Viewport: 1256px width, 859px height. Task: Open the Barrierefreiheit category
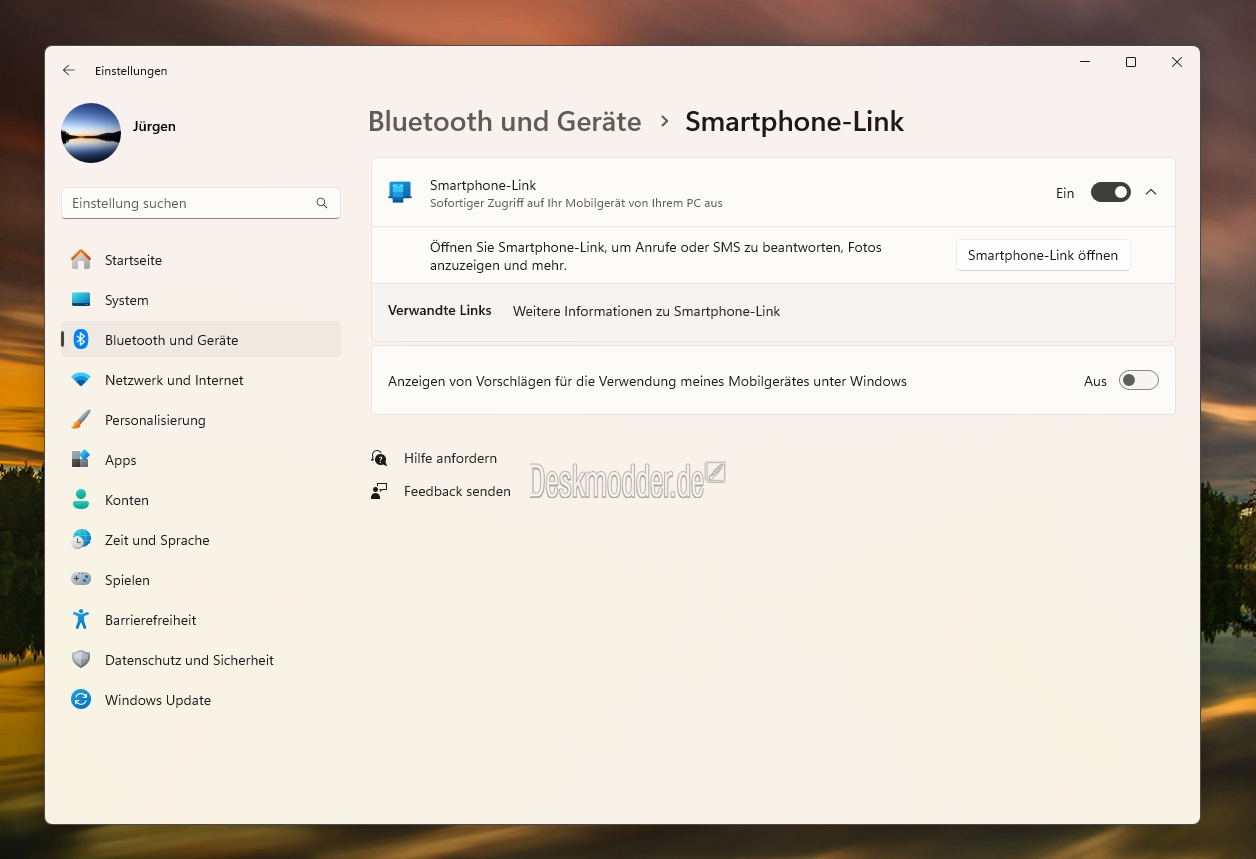point(201,620)
